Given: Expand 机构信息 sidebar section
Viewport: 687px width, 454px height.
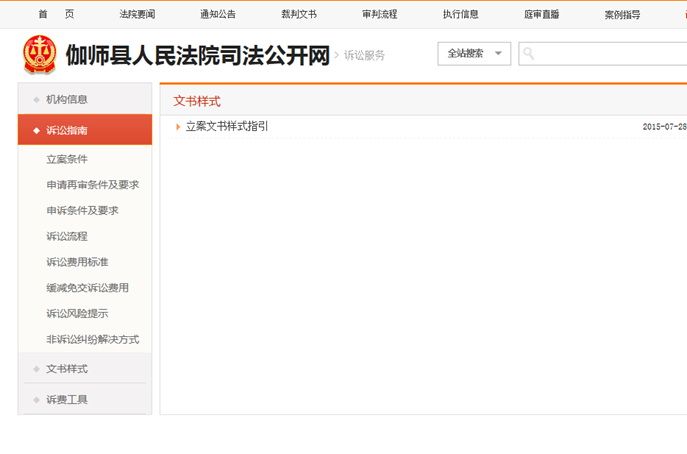Looking at the screenshot, I should click(x=67, y=99).
